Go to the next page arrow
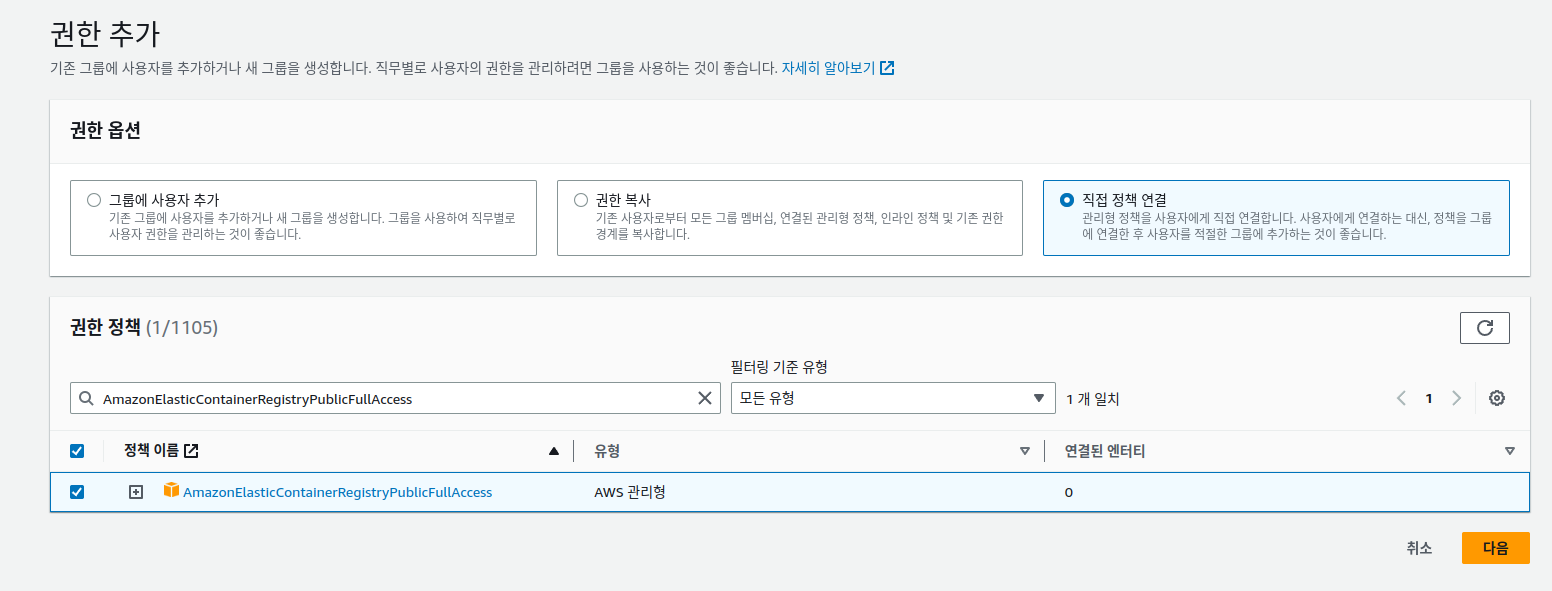The height and width of the screenshot is (591, 1552). tap(1457, 398)
